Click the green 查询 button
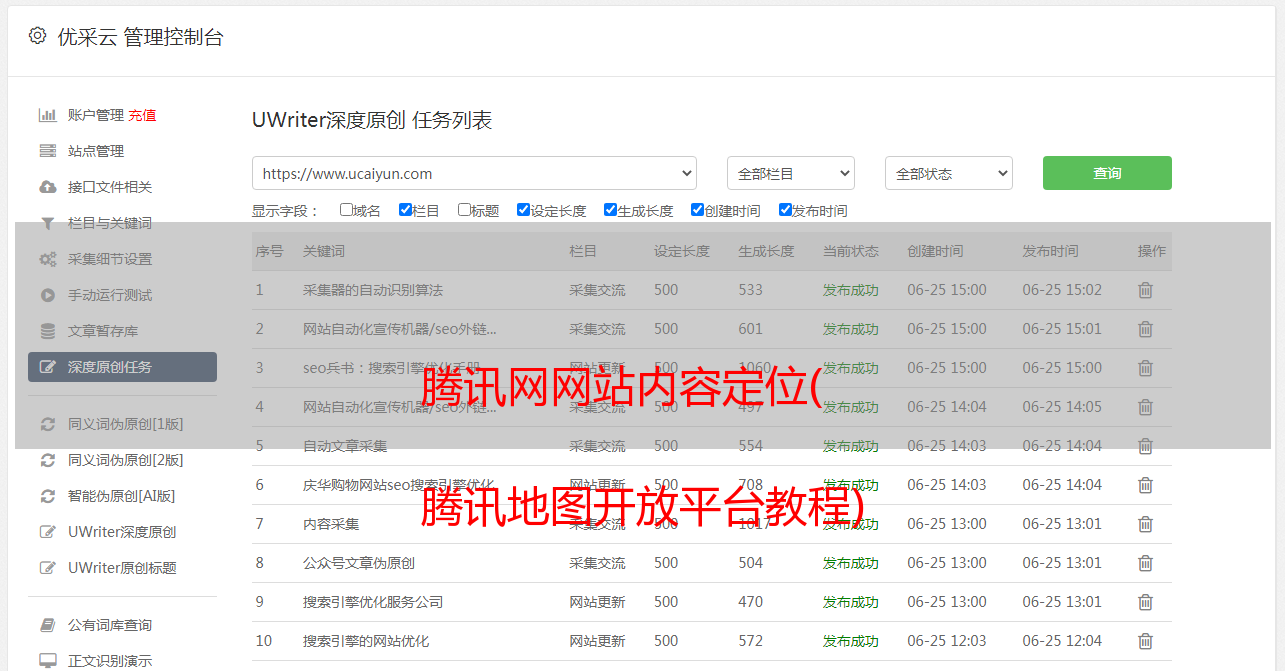The height and width of the screenshot is (671, 1285). click(x=1107, y=173)
